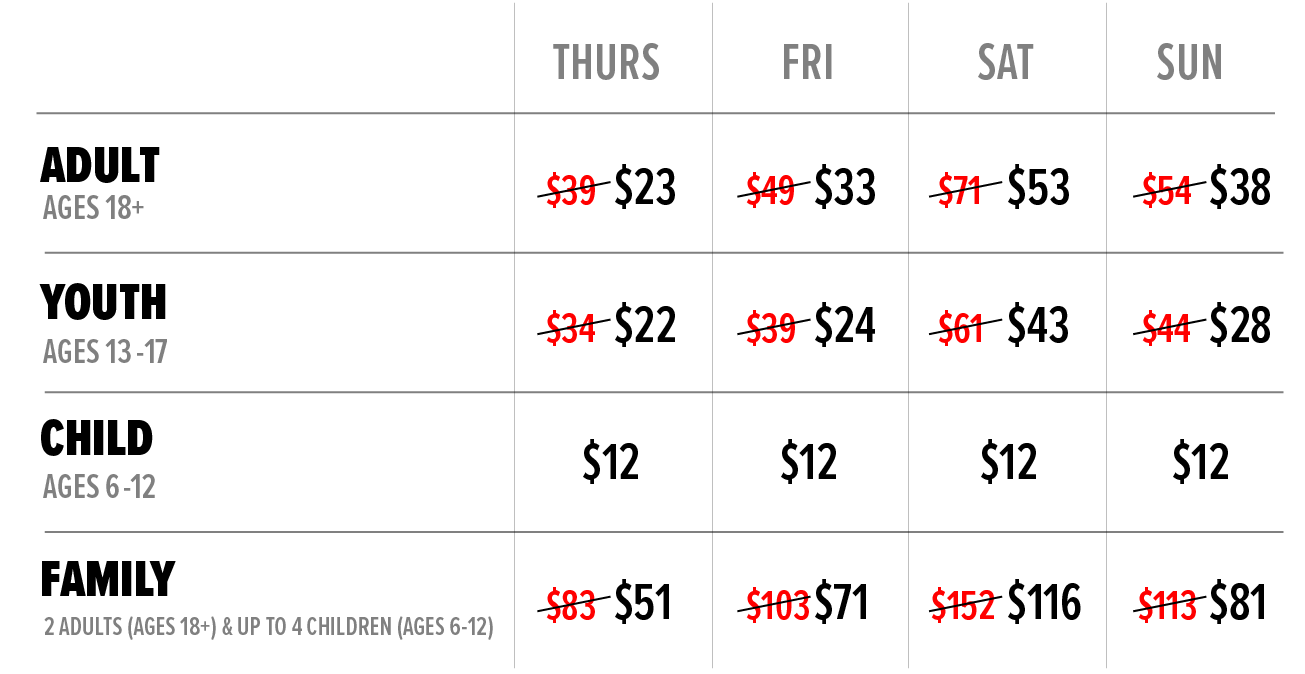Choose the SAT column header
The height and width of the screenshot is (674, 1305).
[x=1005, y=62]
